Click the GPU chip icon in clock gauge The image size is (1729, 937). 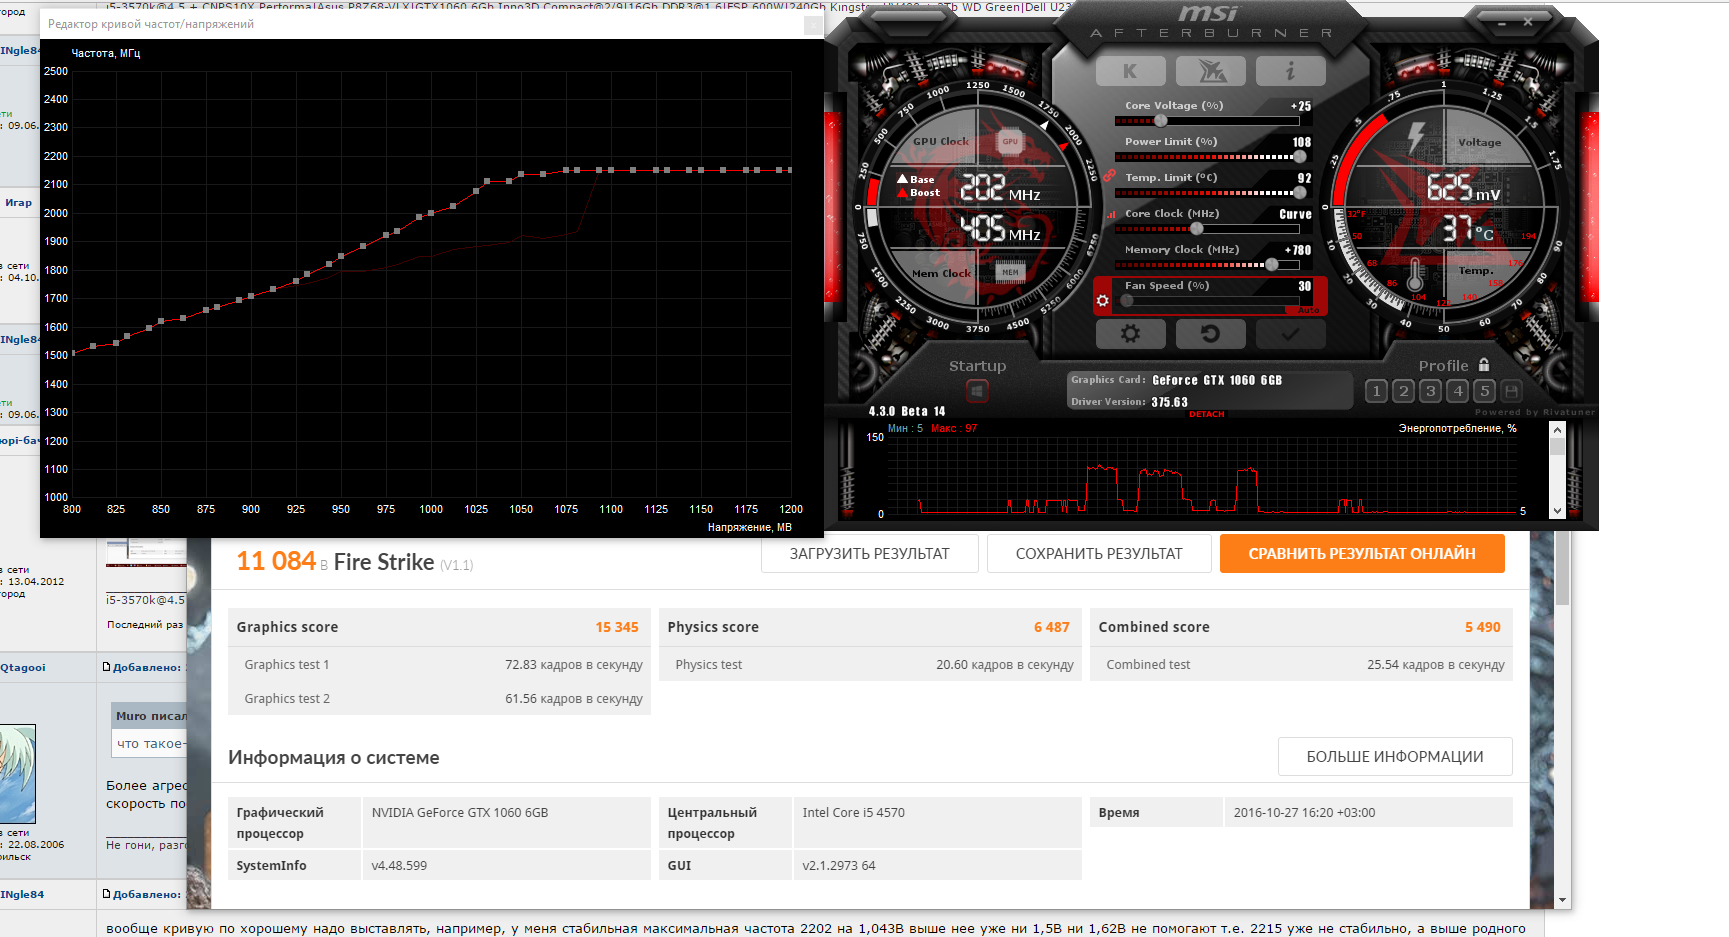[1010, 142]
